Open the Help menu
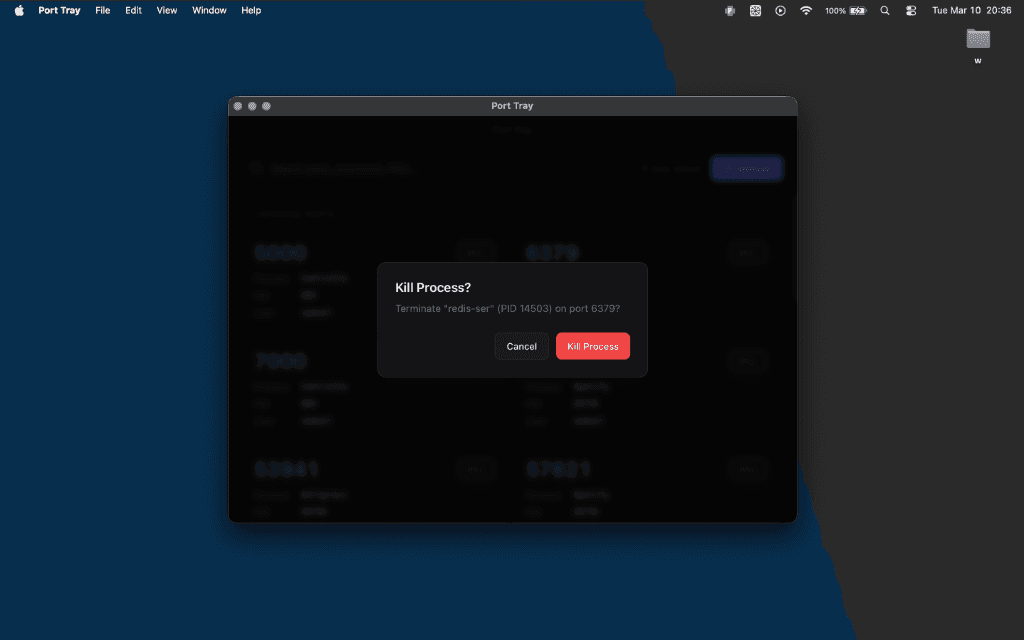Screen dimensions: 1024x640 [x=251, y=10]
